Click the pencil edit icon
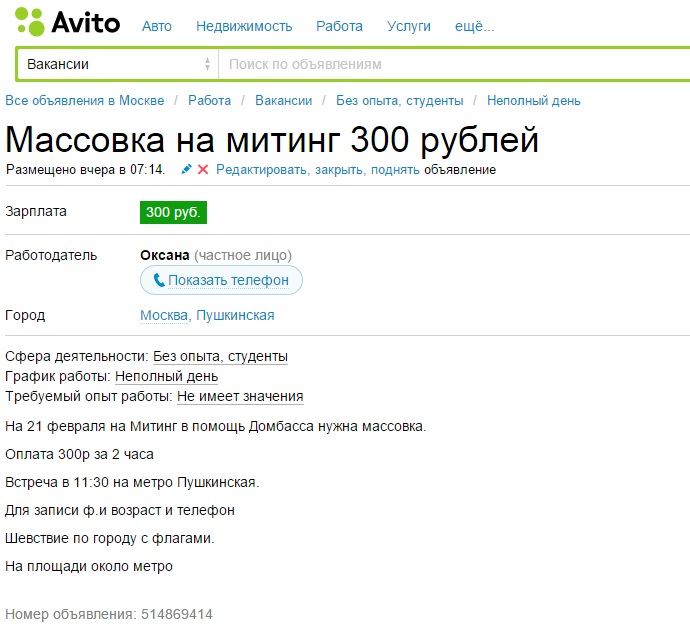Image resolution: width=690 pixels, height=635 pixels. coord(186,170)
